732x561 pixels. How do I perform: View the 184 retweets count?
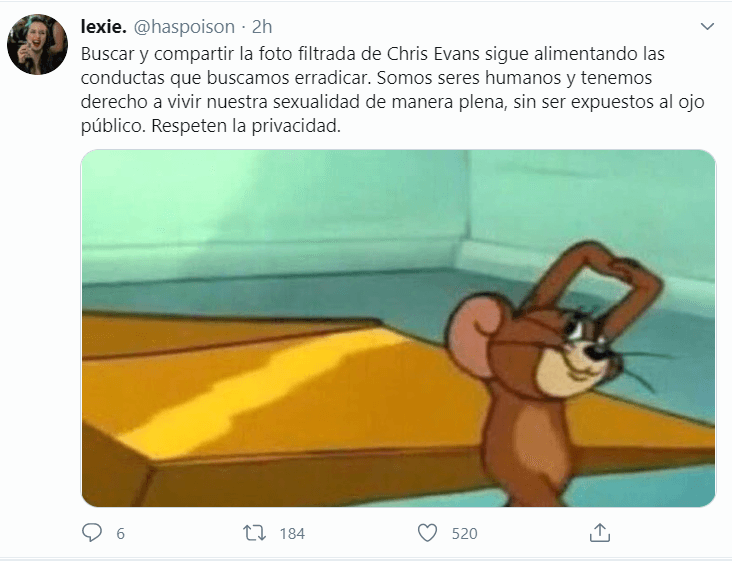click(292, 533)
